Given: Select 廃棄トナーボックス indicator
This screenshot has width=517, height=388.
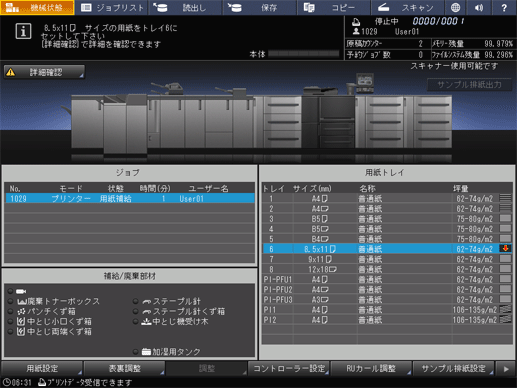Looking at the screenshot, I should (x=10, y=301).
